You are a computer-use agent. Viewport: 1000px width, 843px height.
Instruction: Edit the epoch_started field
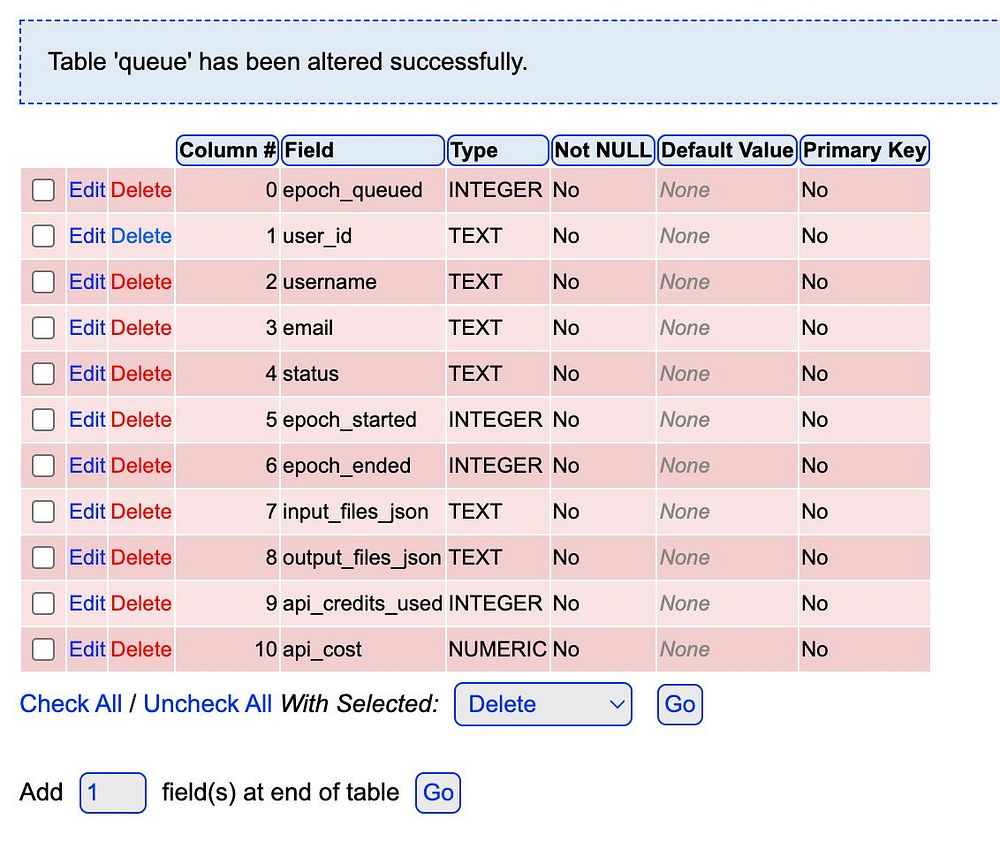pos(87,419)
